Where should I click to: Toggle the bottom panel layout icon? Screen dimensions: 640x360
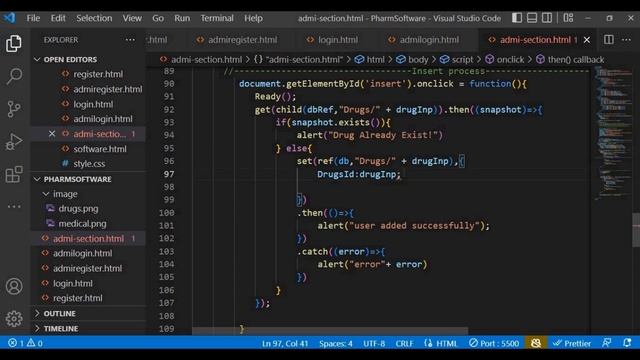(532, 18)
